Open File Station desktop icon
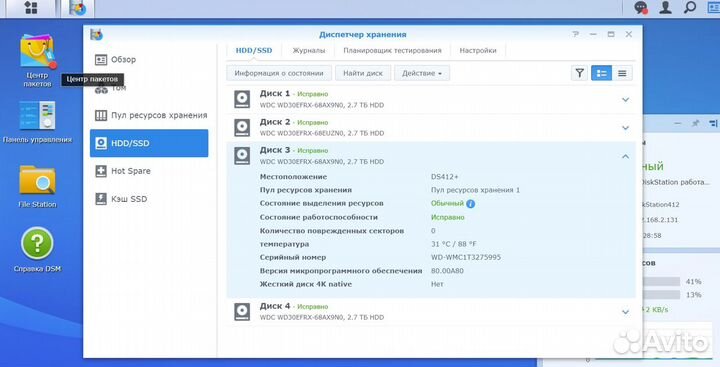The image size is (720, 367). [x=37, y=187]
